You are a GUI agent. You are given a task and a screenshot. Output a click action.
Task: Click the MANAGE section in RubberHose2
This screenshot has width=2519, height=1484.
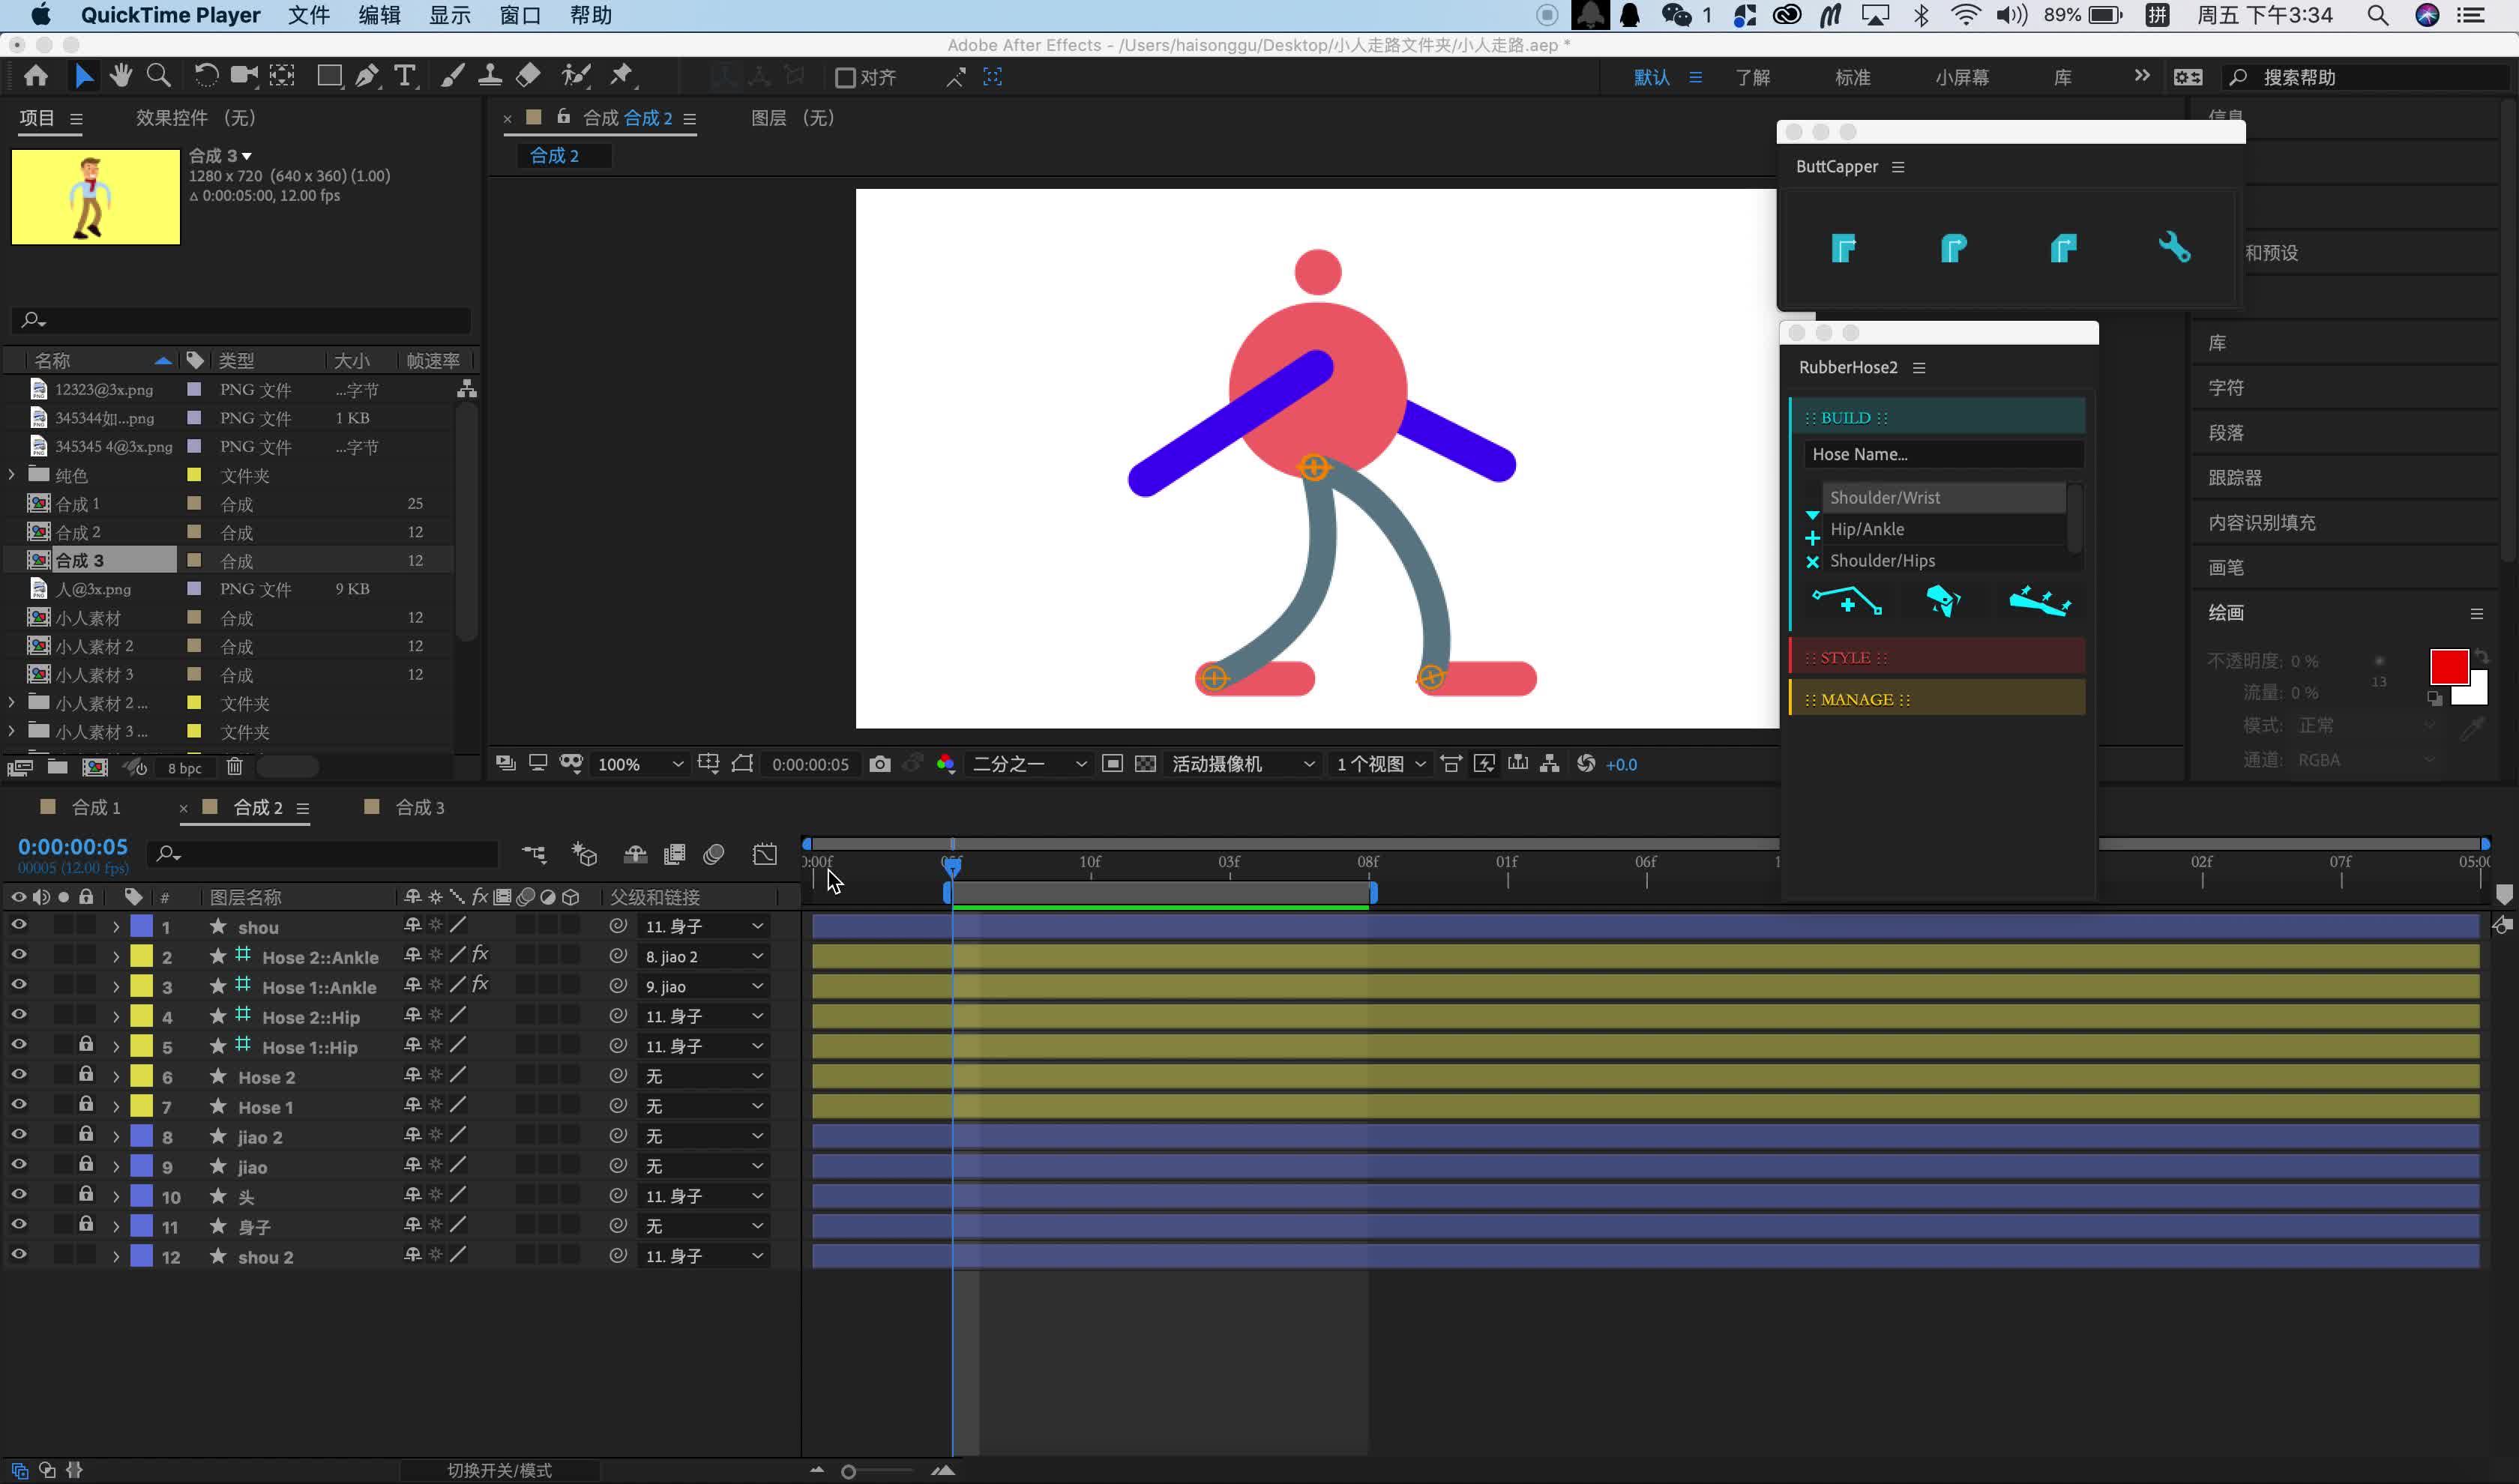tap(1936, 699)
